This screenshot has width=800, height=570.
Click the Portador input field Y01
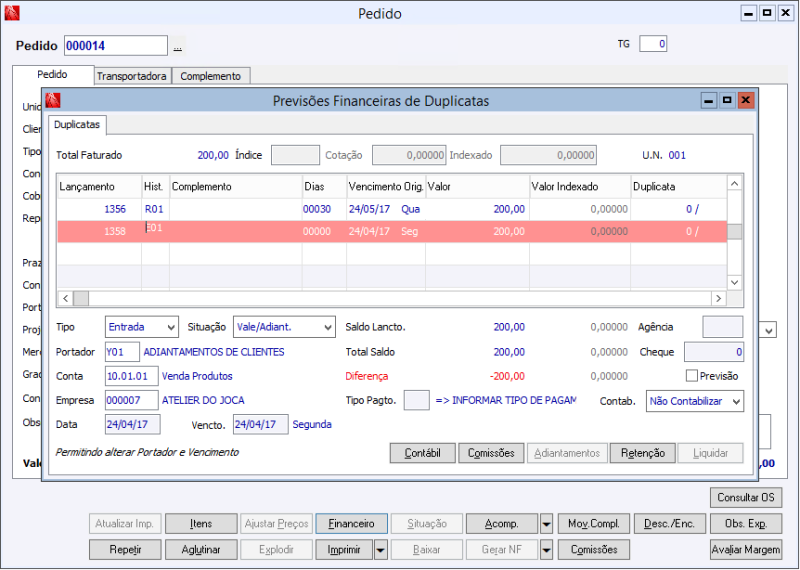point(121,352)
